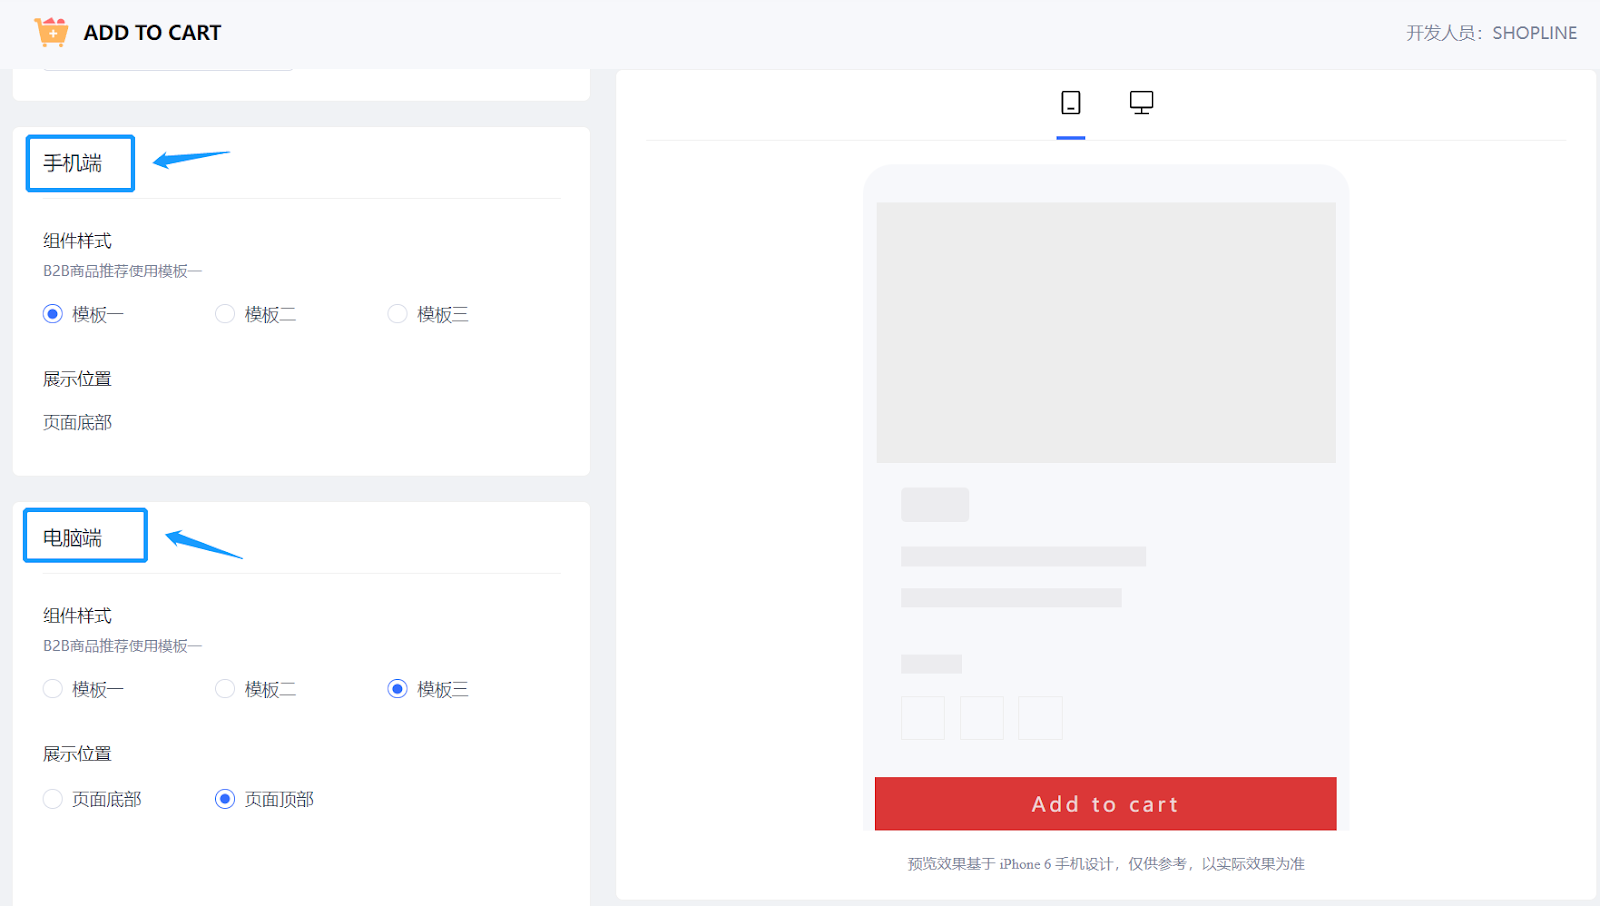Select 模板一 under 手机端 section
The width and height of the screenshot is (1600, 906).
point(53,314)
